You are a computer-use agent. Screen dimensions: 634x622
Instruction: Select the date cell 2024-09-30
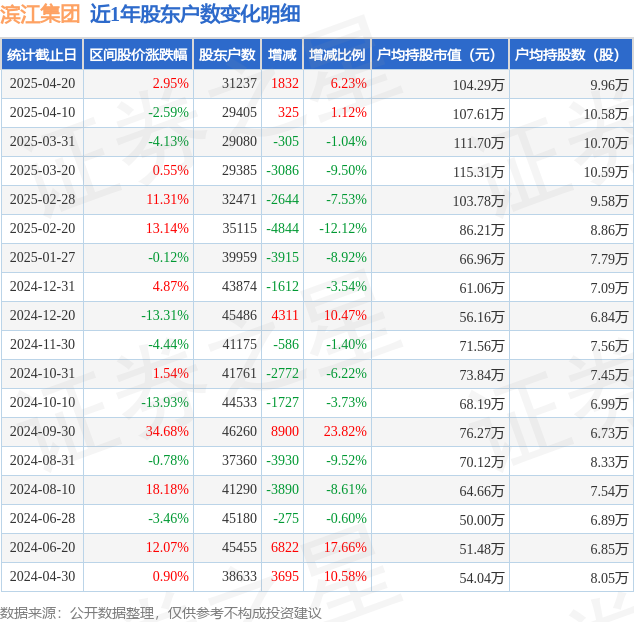point(42,432)
